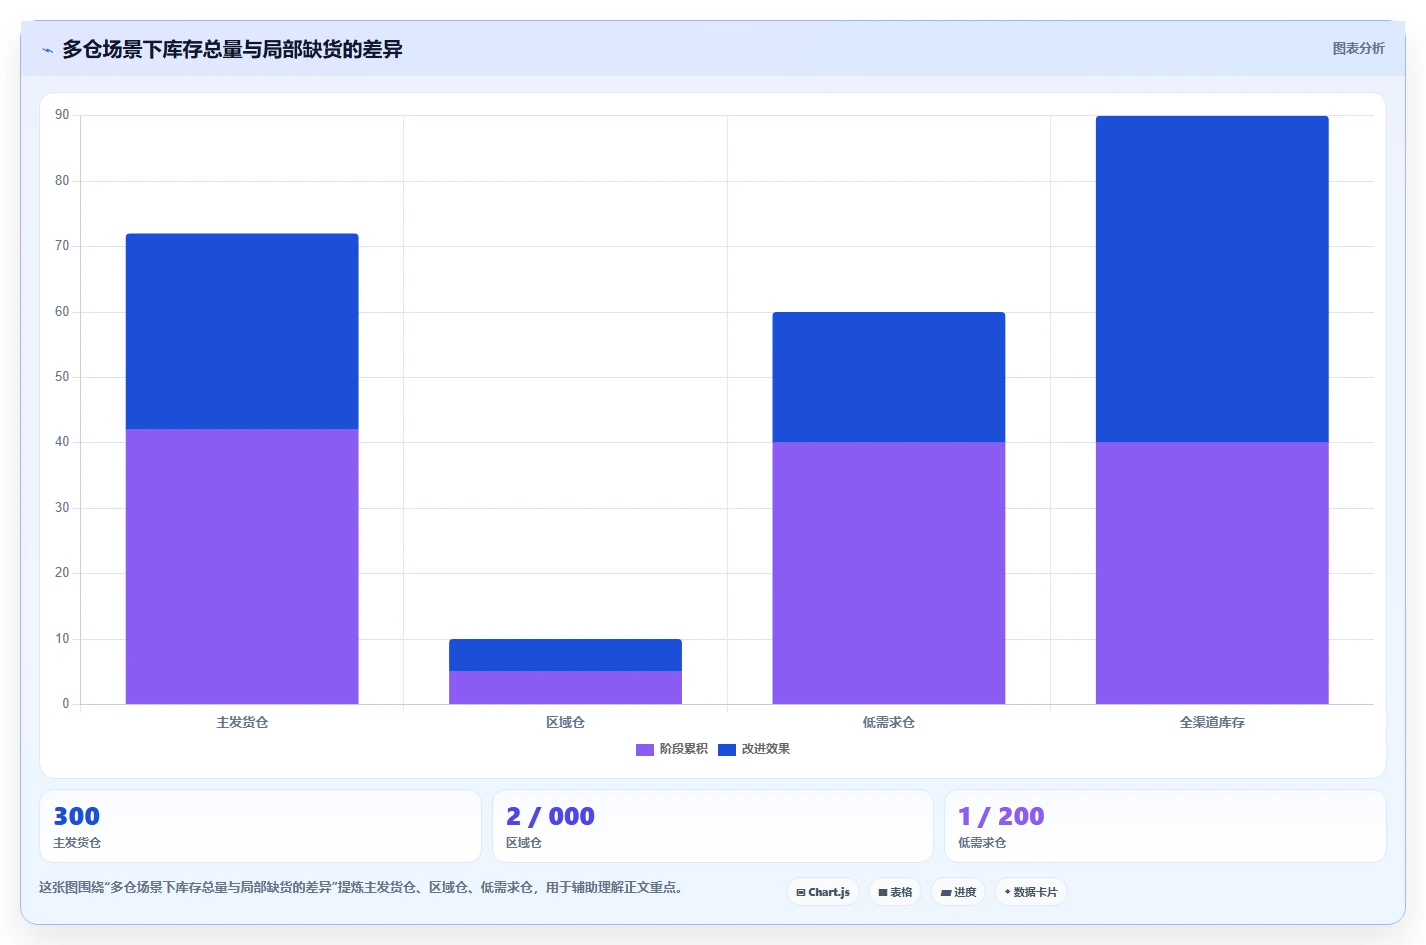Click the 图表分析 label in header
The width and height of the screenshot is (1426, 945).
coord(1358,48)
